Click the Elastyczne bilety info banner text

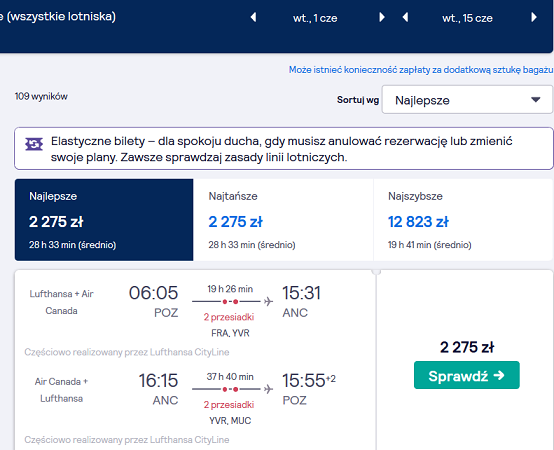coord(282,149)
